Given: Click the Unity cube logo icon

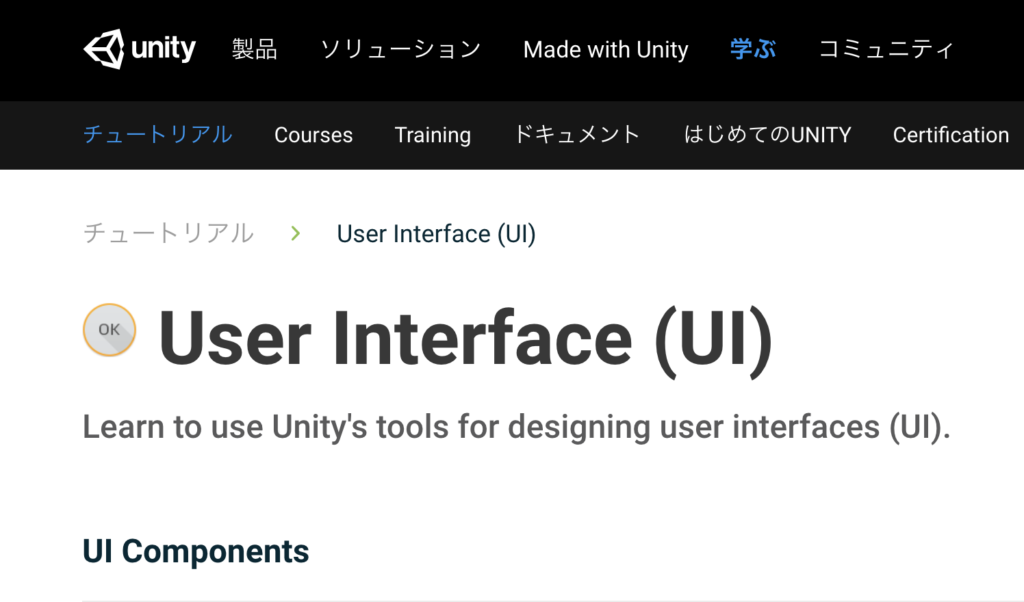Looking at the screenshot, I should 104,49.
